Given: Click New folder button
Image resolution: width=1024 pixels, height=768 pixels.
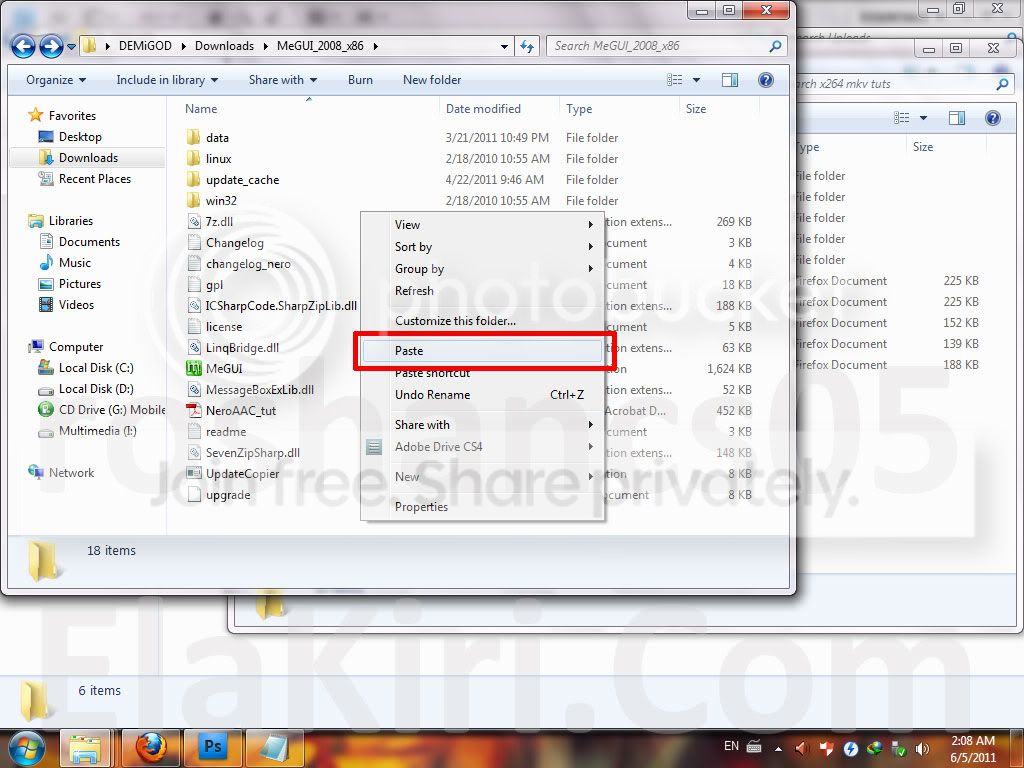Looking at the screenshot, I should pyautogui.click(x=432, y=80).
